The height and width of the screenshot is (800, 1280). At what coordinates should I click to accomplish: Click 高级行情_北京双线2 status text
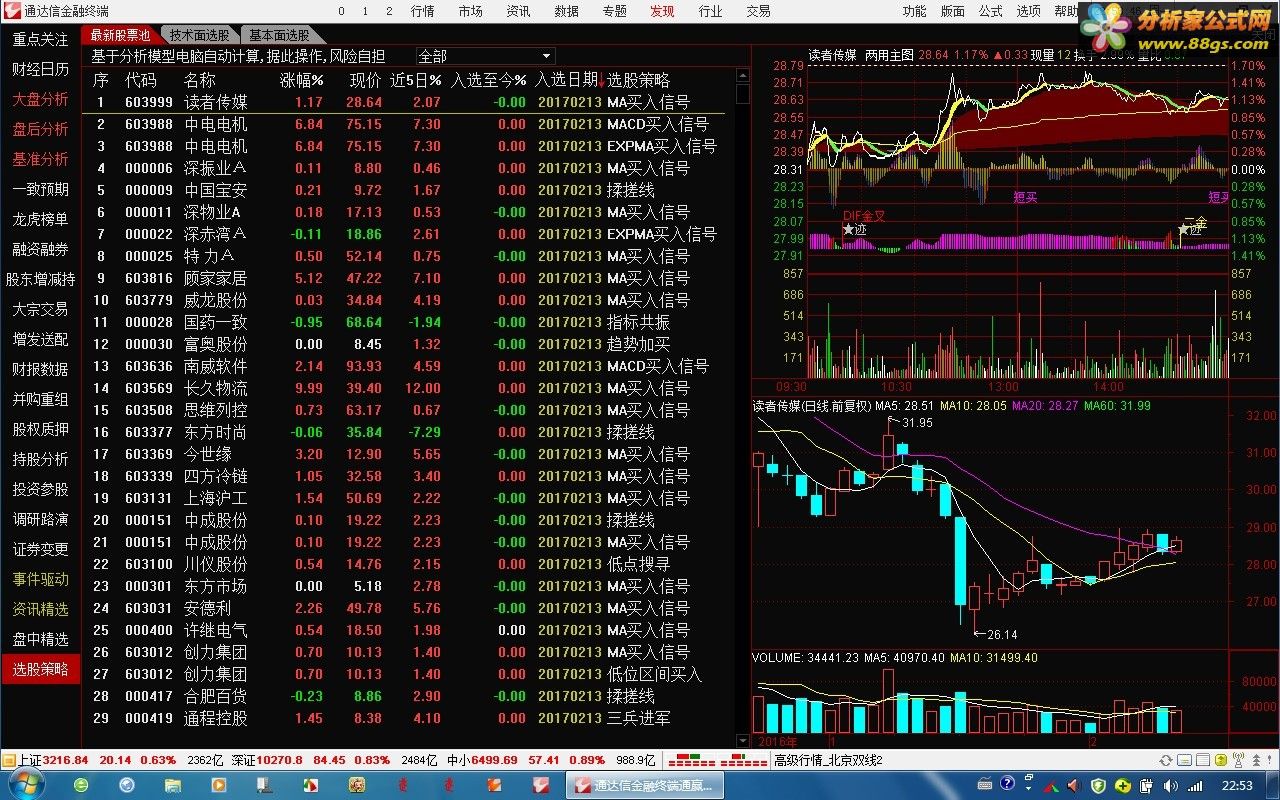tap(828, 760)
